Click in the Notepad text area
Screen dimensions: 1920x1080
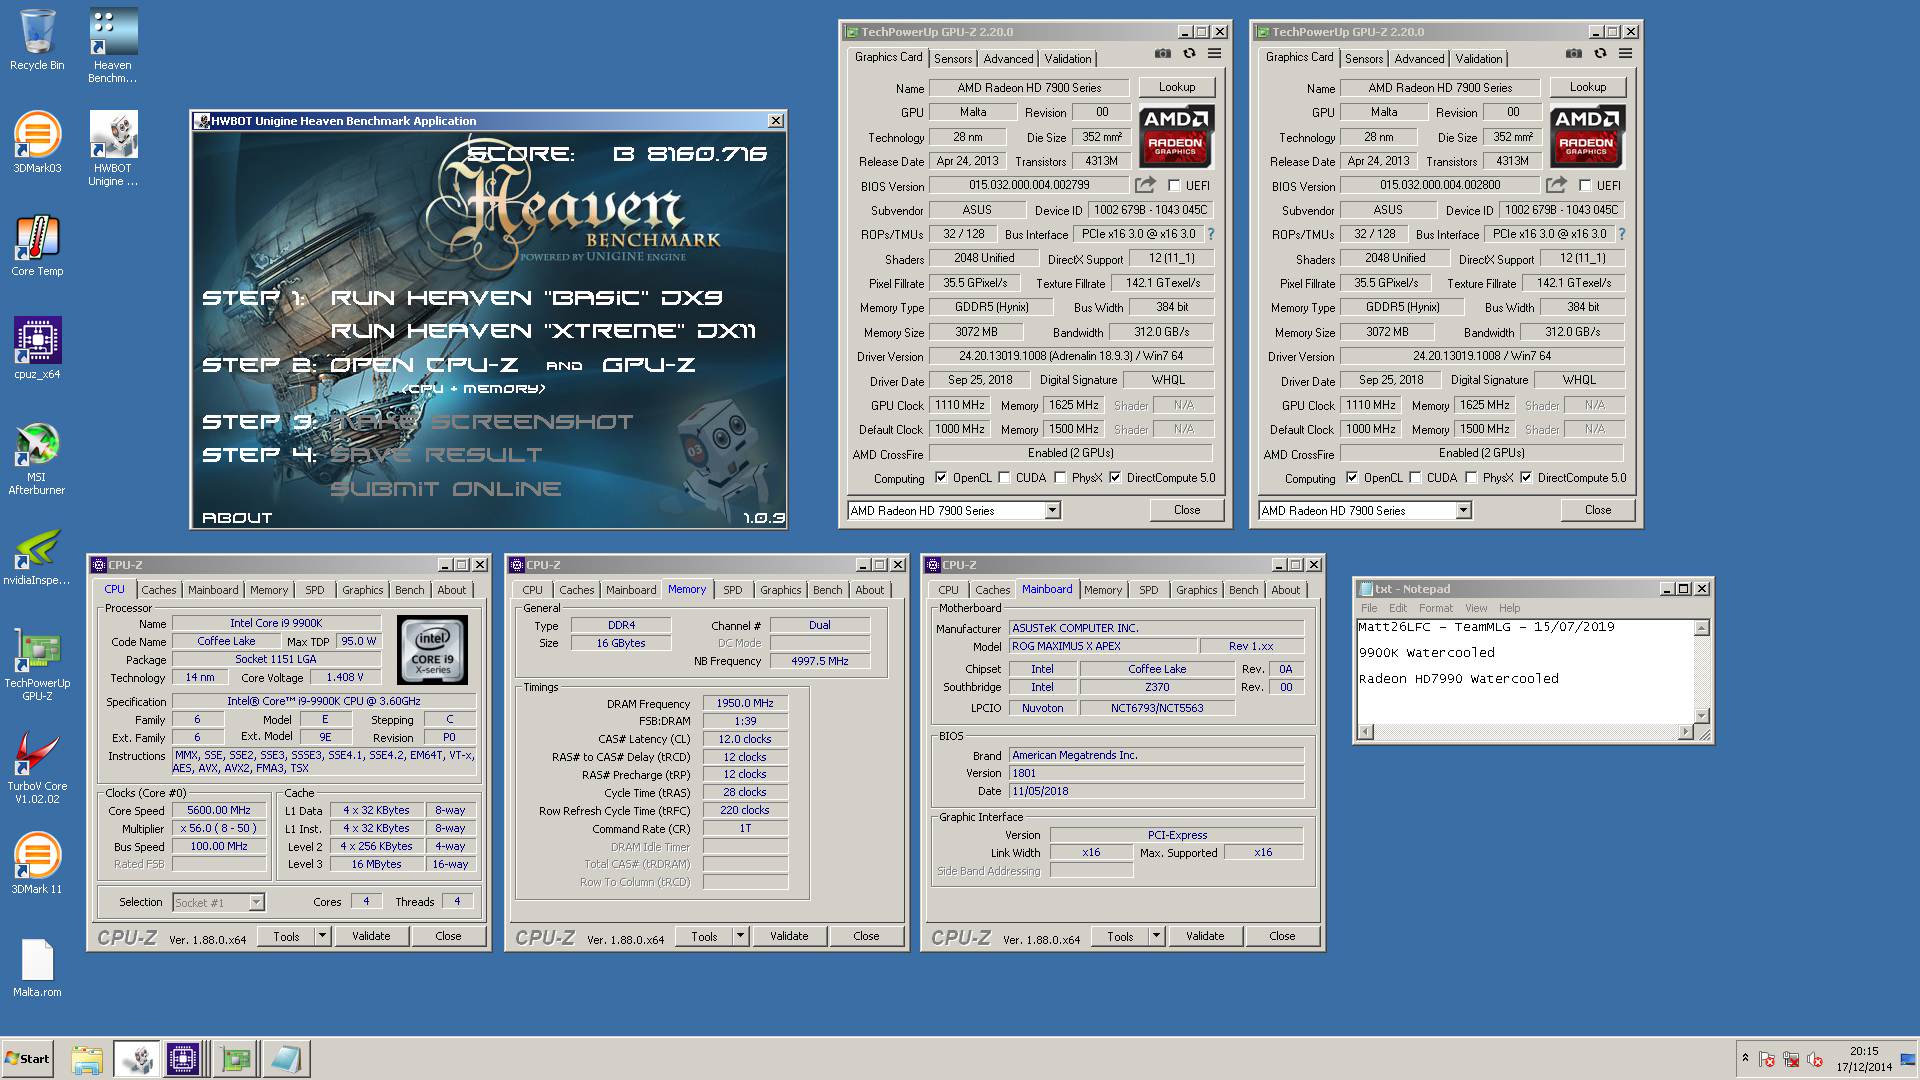tap(1525, 671)
